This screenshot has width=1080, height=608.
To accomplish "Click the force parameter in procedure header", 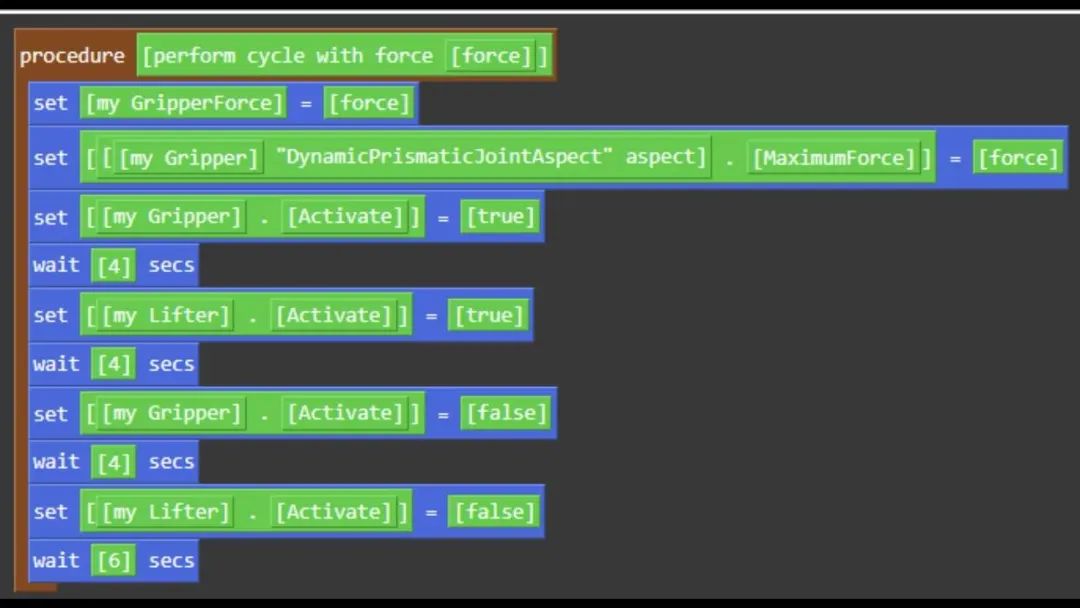I will click(x=490, y=56).
